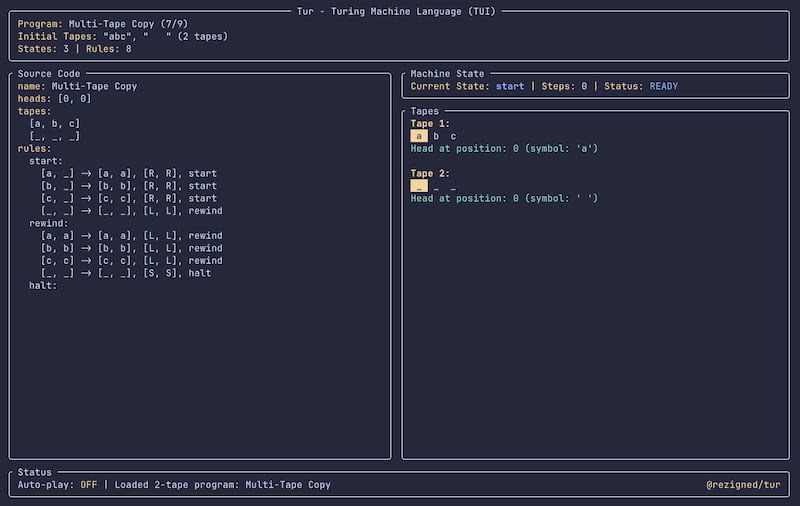The width and height of the screenshot is (800, 506).
Task: Click the 'rewind:' state label in source code
Action: coord(49,223)
